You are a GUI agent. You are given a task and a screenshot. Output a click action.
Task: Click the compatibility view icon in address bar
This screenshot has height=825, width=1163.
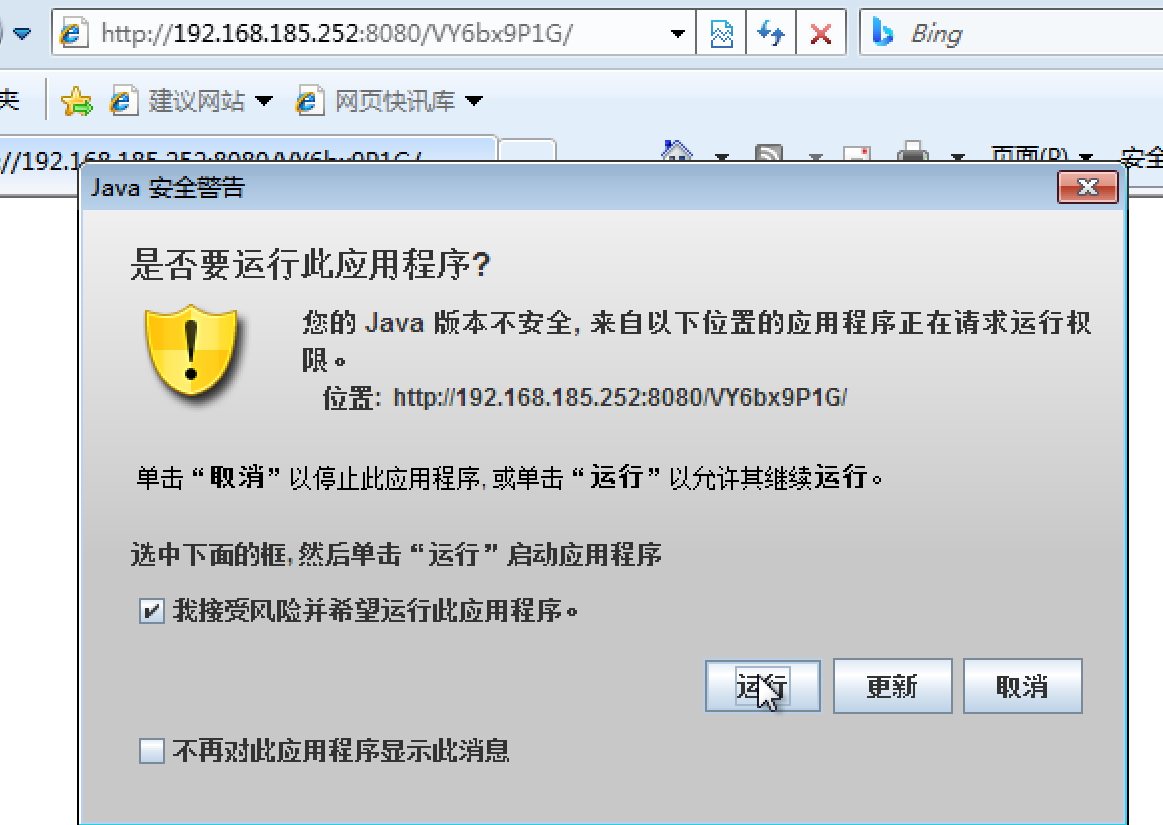pos(721,33)
